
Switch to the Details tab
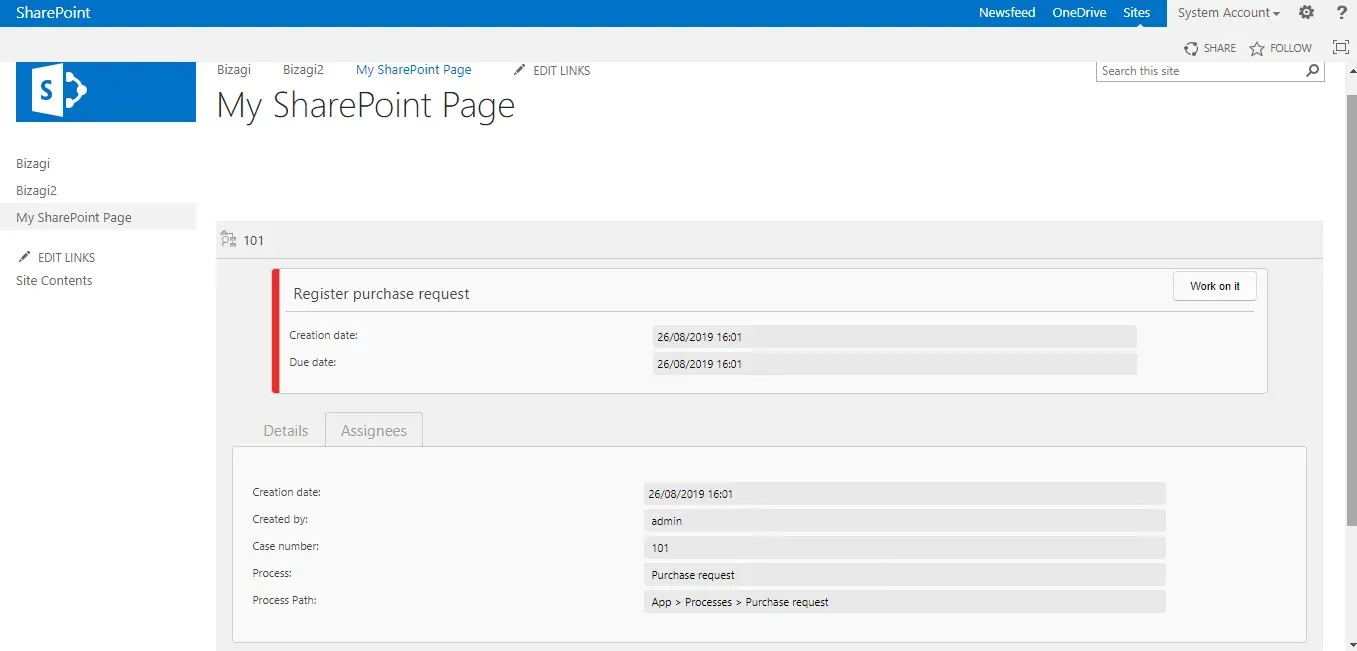pos(286,430)
